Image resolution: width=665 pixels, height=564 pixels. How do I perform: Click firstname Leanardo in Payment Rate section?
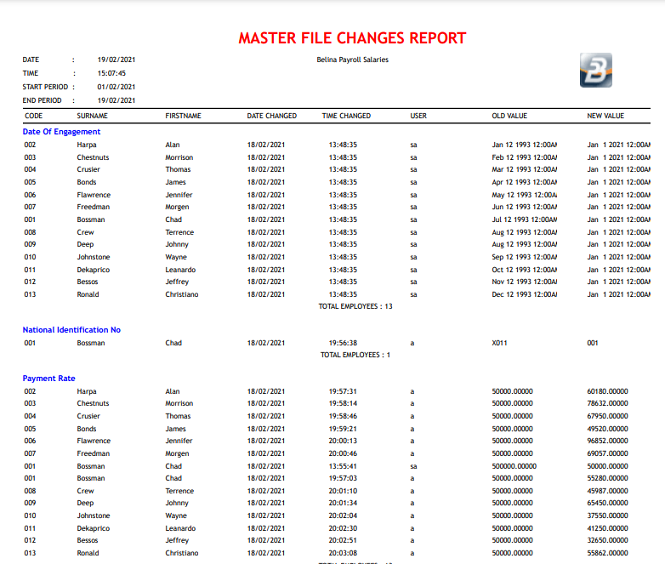(180, 528)
